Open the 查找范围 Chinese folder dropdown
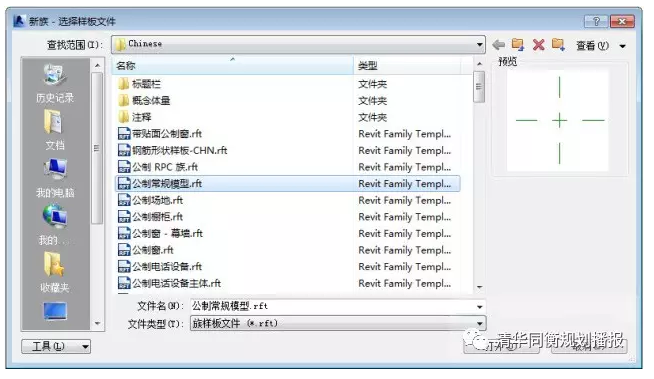Viewport: 654px width, 379px height. tap(299, 44)
